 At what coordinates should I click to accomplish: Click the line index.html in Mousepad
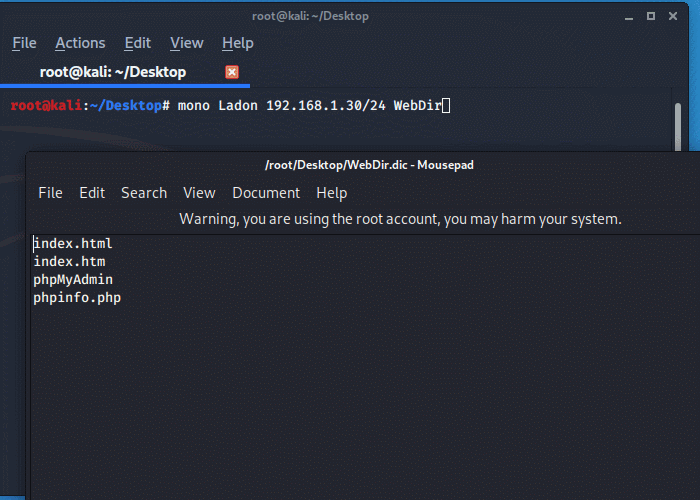73,244
